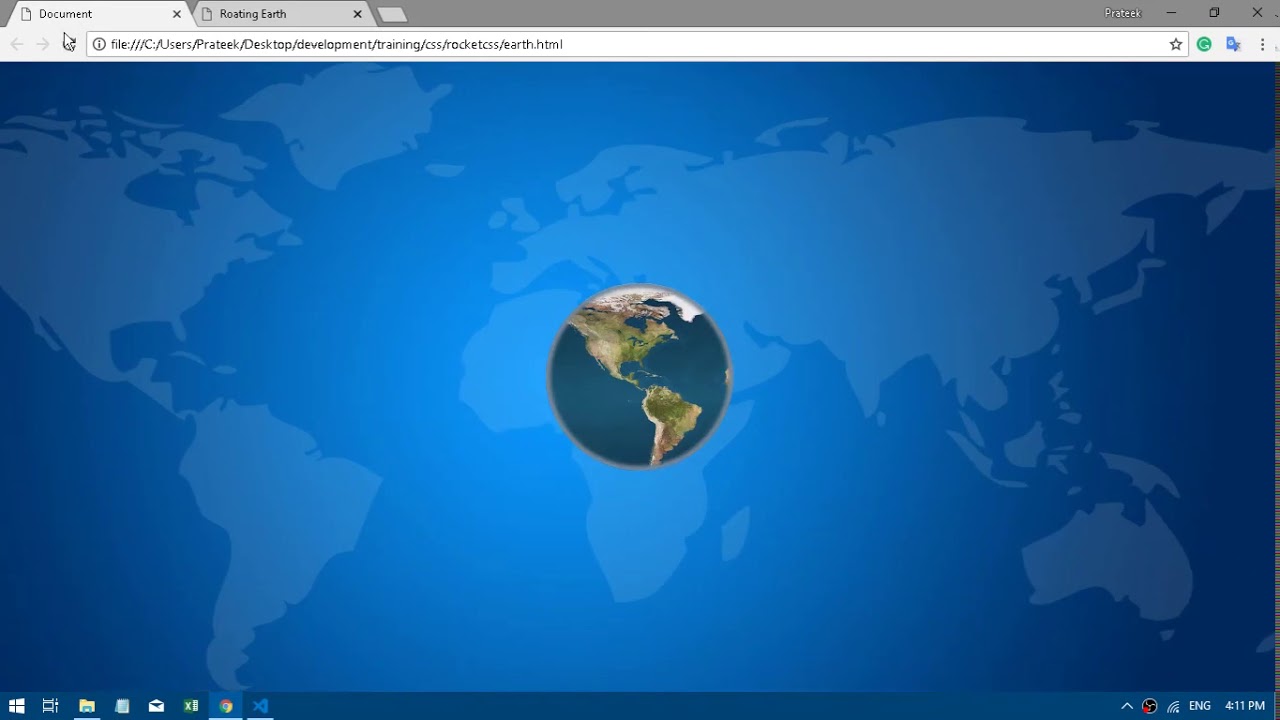Image resolution: width=1280 pixels, height=720 pixels.
Task: Show hidden system tray icons
Action: [1127, 706]
